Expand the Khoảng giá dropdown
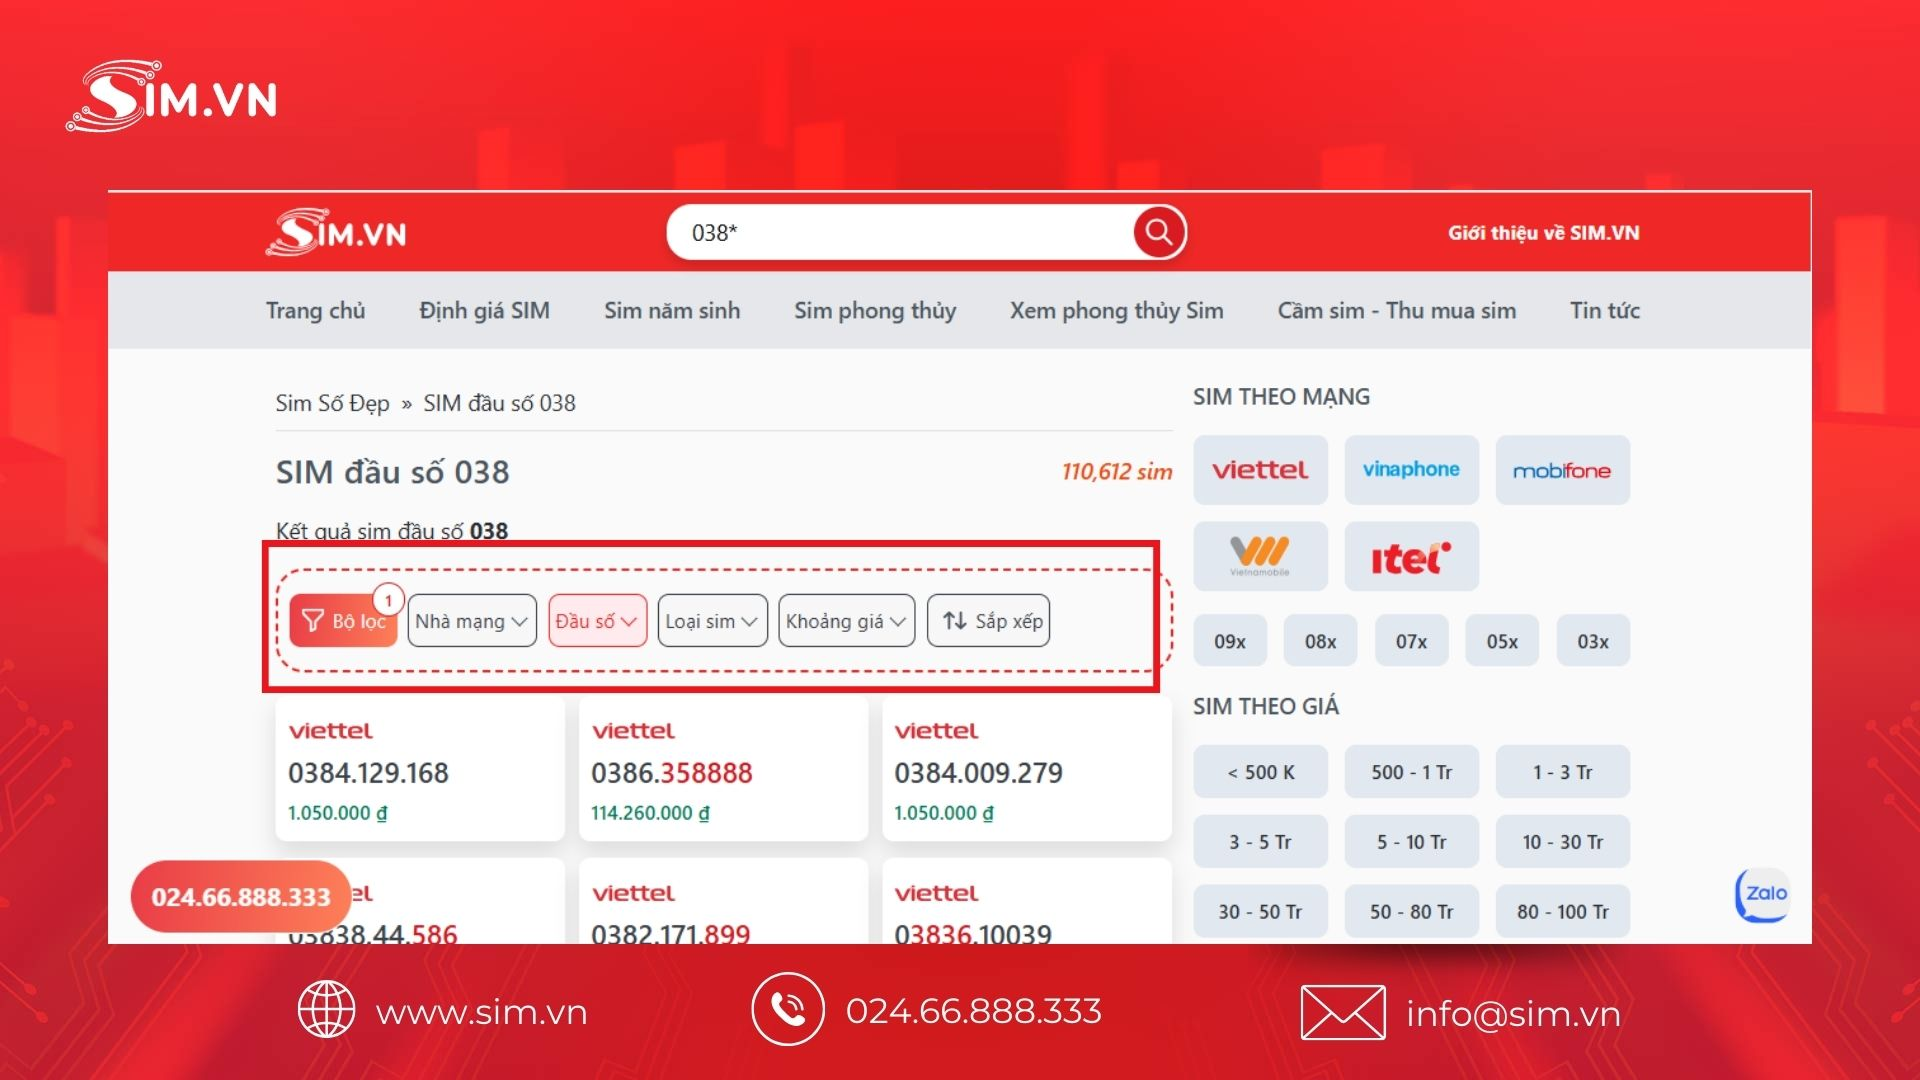 click(846, 621)
